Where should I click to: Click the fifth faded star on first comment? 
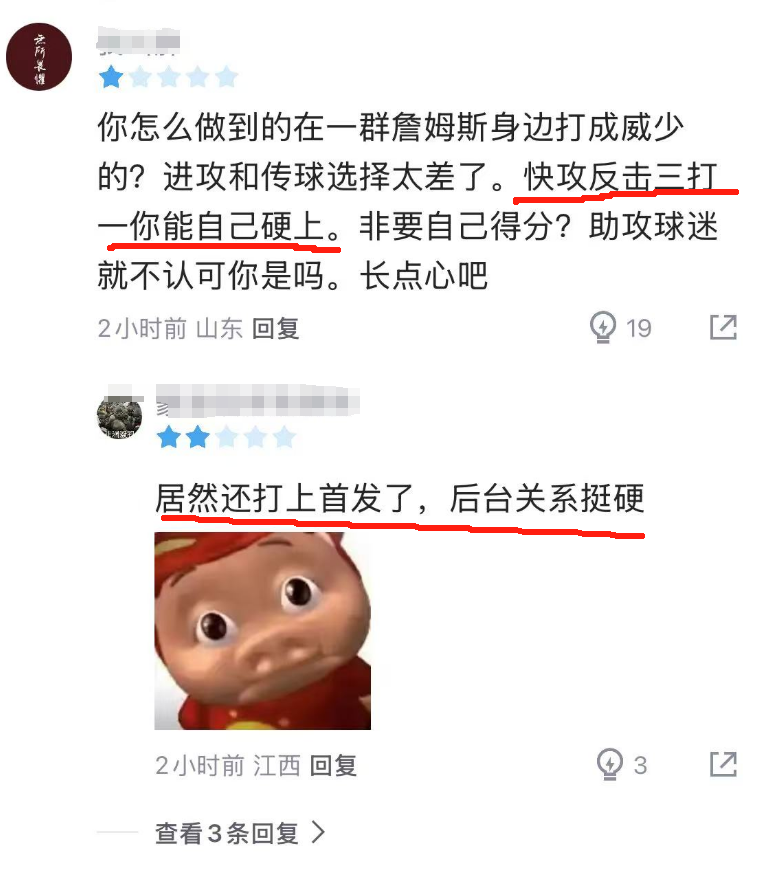tap(226, 77)
